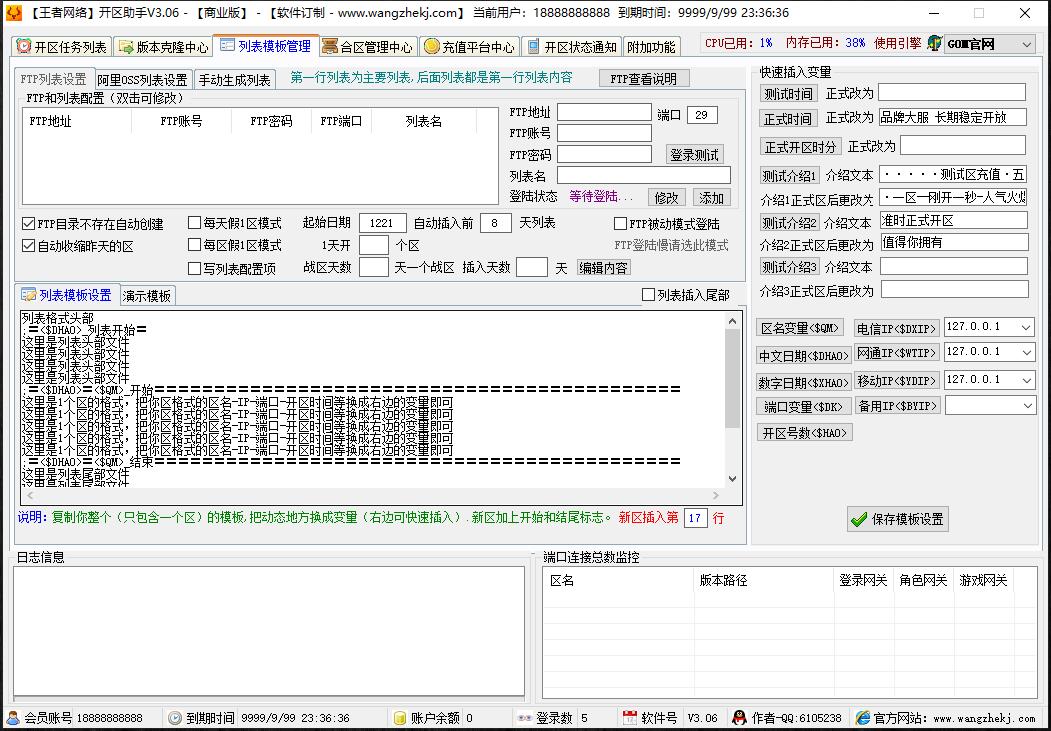Click the 登录测试 button
This screenshot has width=1051, height=731.
coord(694,155)
